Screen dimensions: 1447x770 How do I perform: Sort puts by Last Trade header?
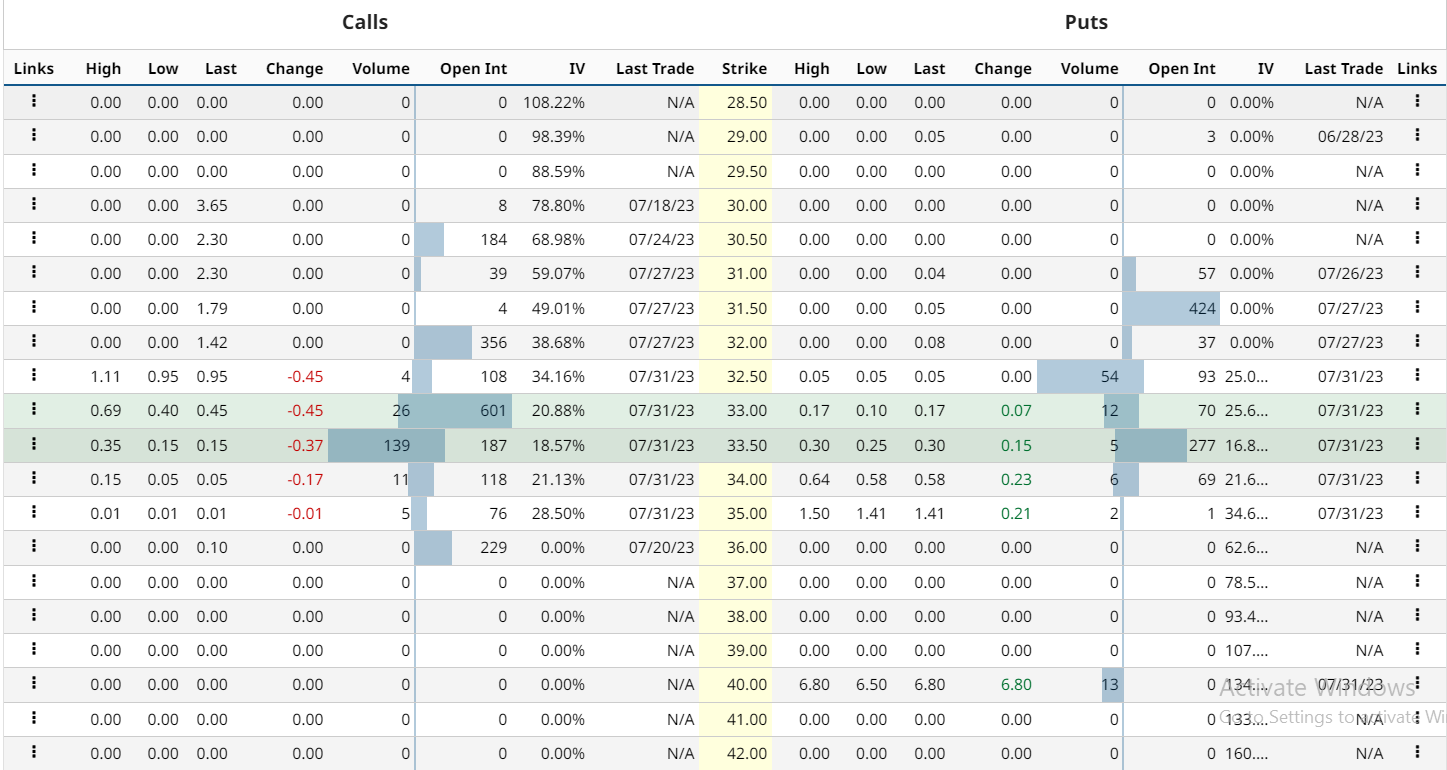(x=1343, y=69)
